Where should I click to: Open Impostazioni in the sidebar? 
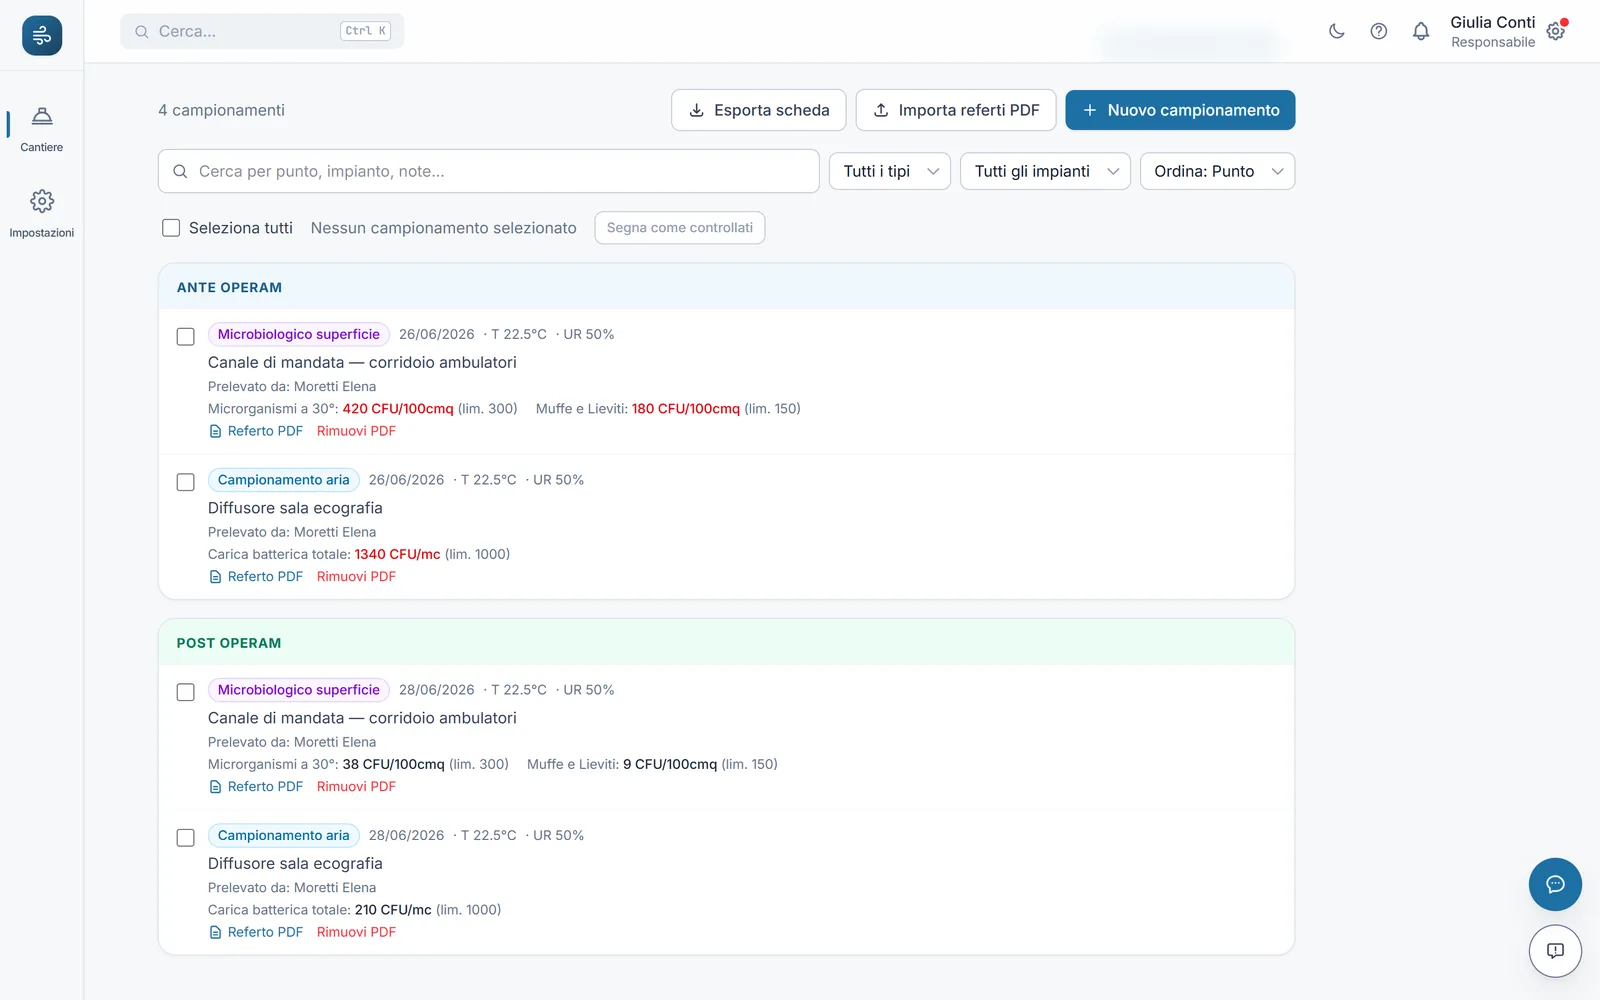(42, 214)
